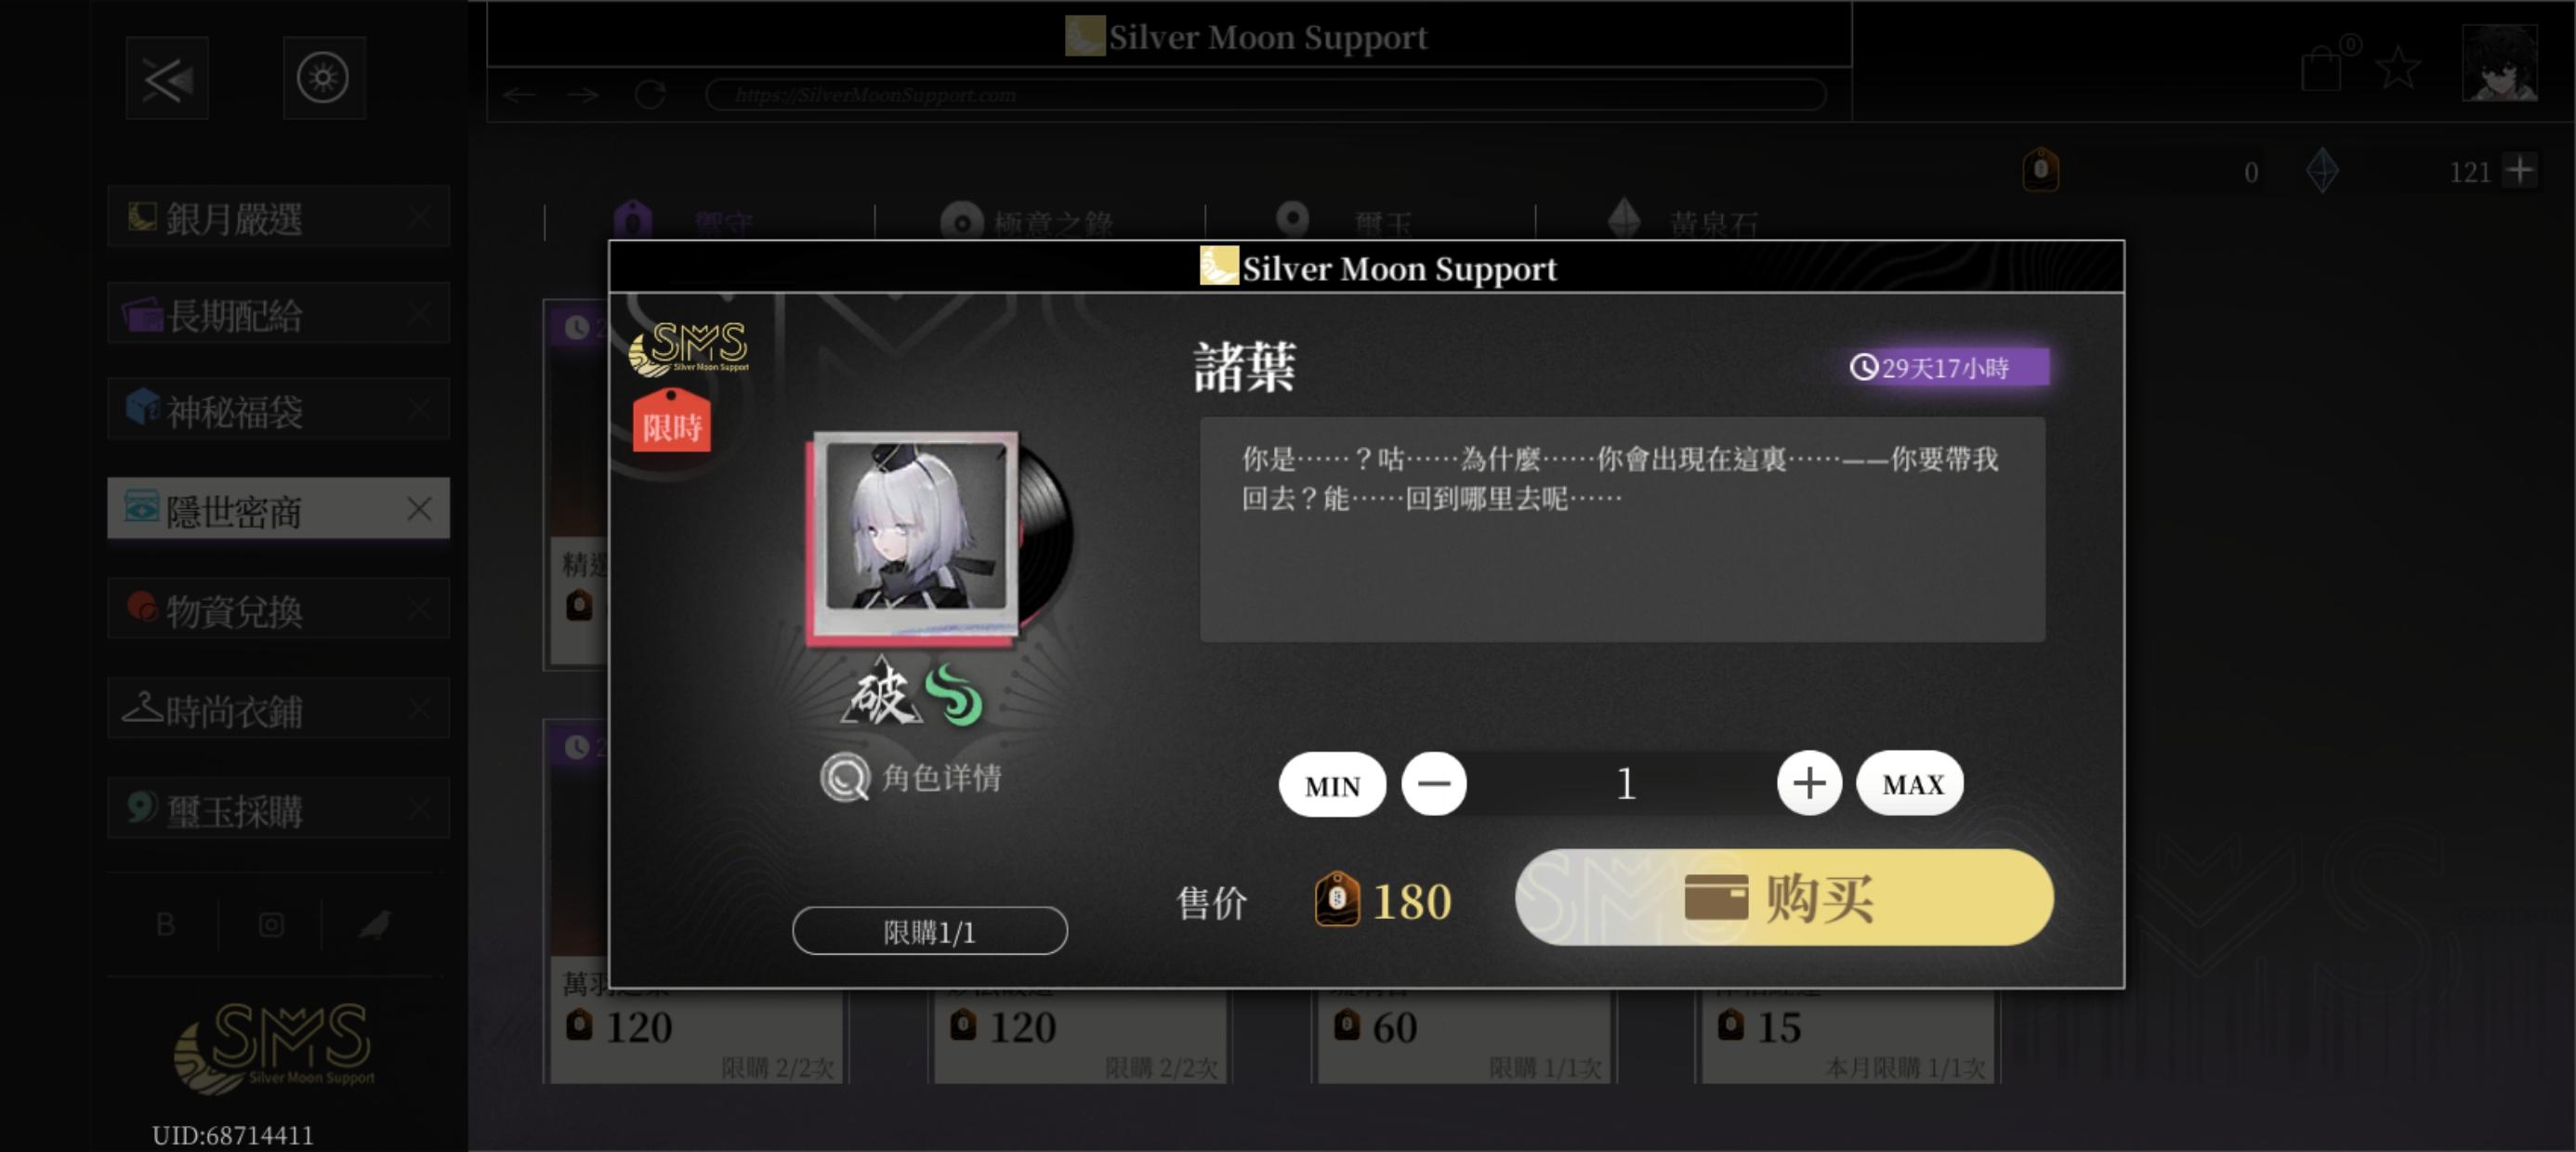Set quantity to MIN
This screenshot has width=2576, height=1152.
(x=1332, y=784)
